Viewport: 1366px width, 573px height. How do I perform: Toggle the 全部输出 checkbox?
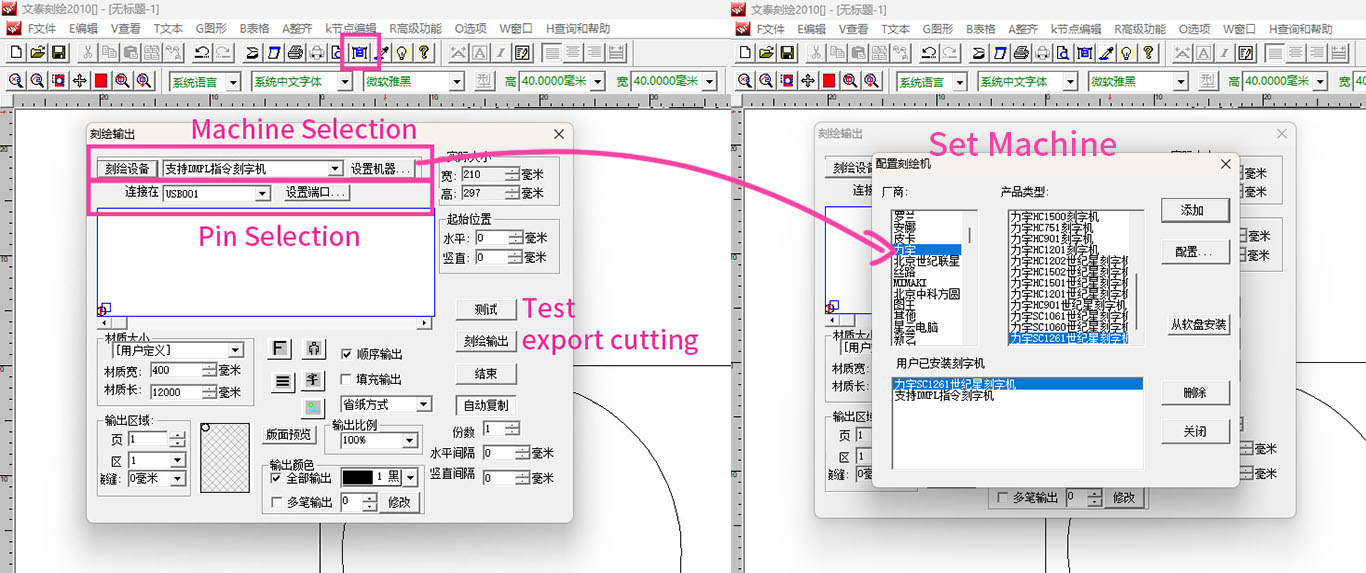pos(277,478)
